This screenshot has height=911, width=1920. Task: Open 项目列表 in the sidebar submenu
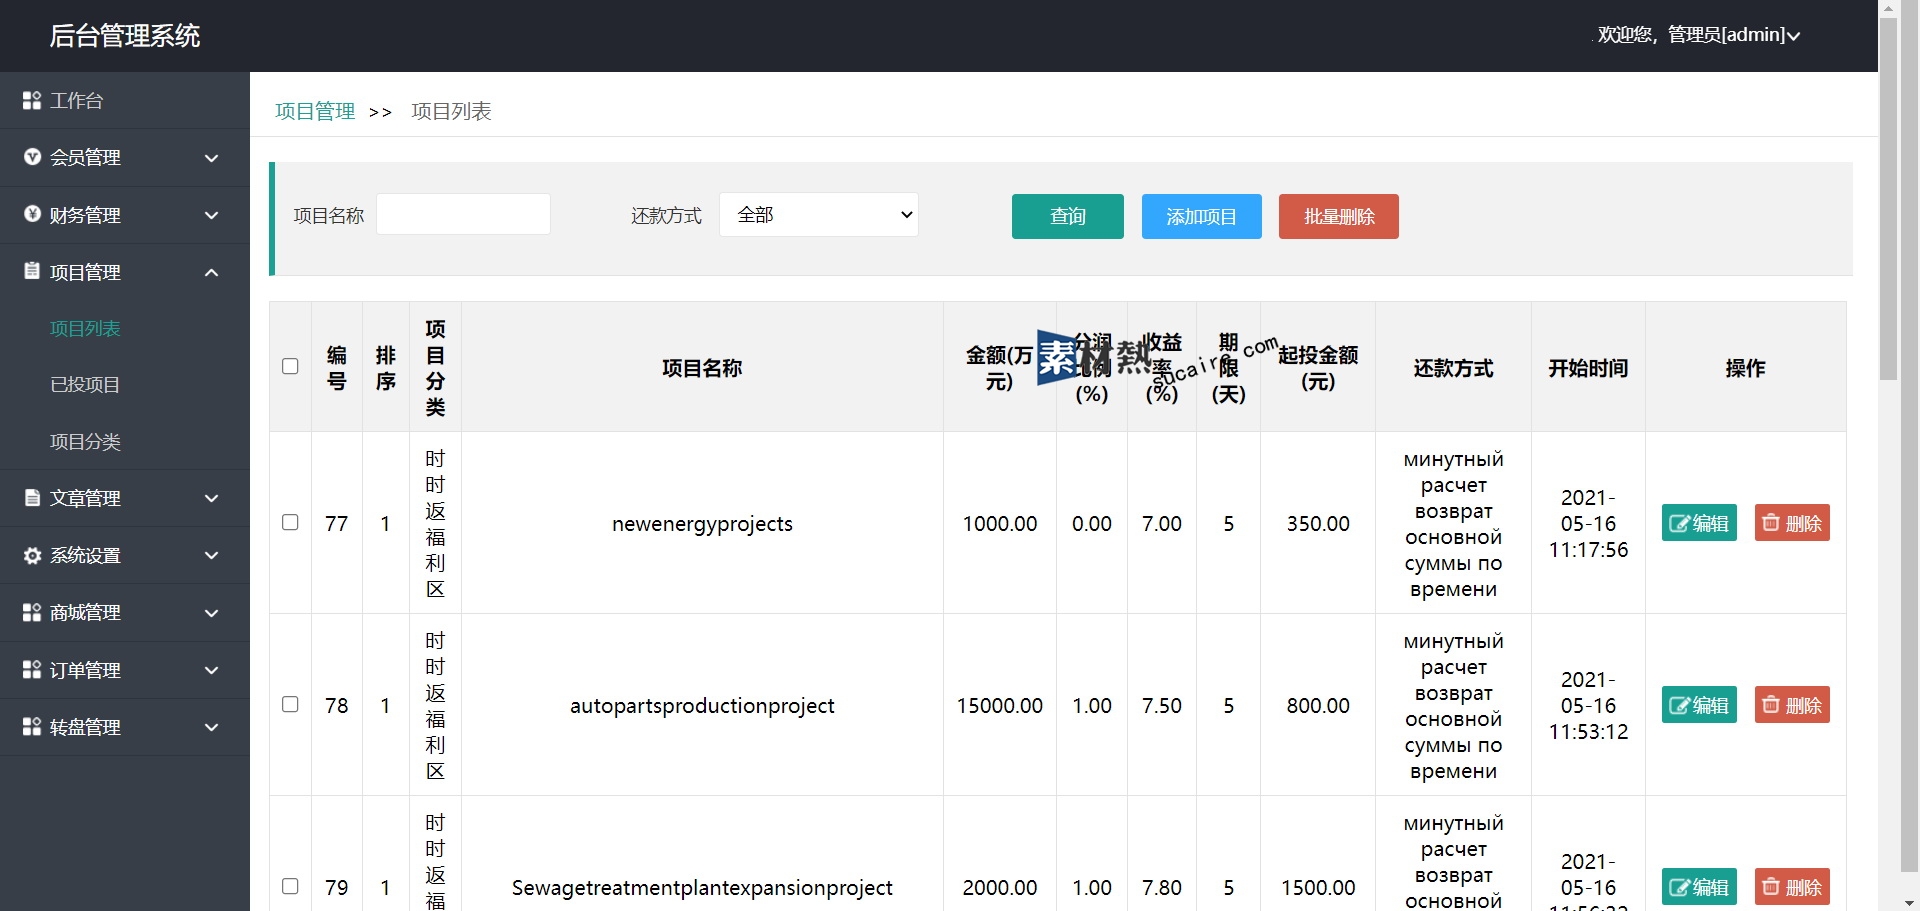click(85, 328)
